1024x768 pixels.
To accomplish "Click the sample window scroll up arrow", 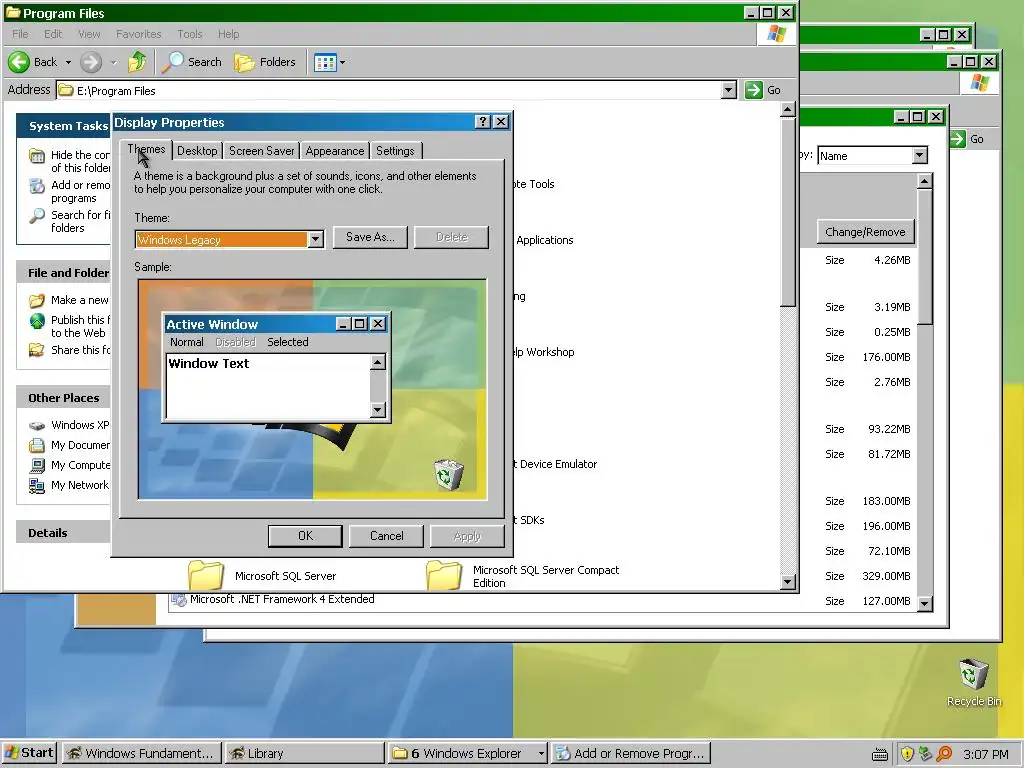I will coord(378,362).
